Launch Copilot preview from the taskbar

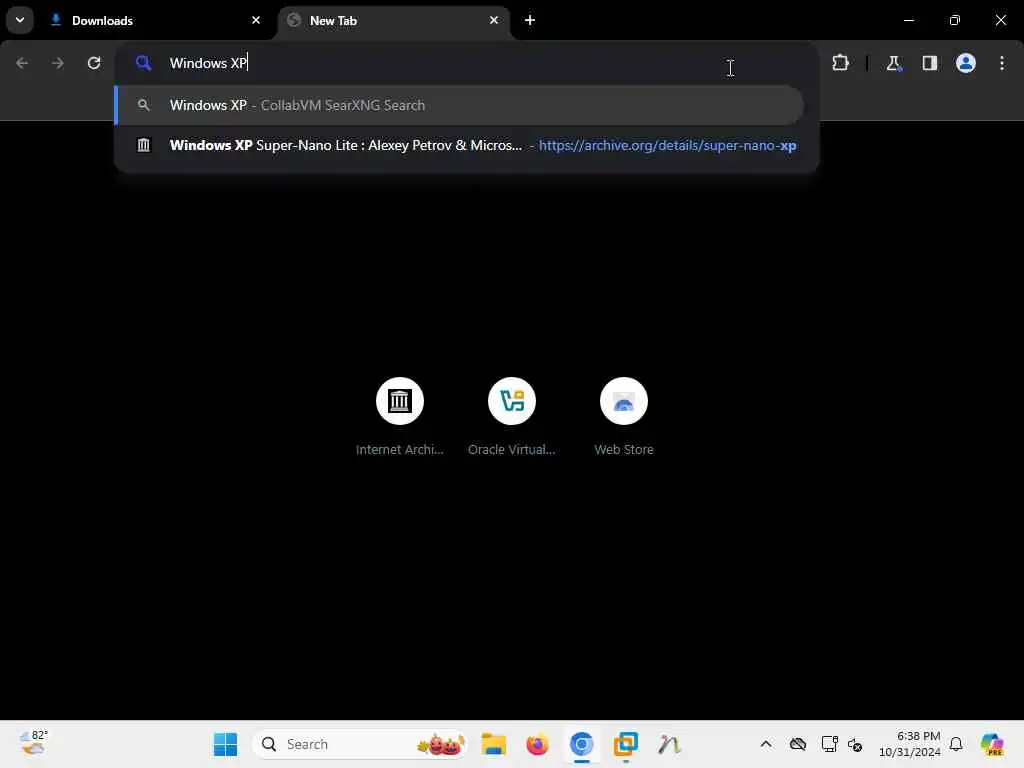click(x=992, y=744)
